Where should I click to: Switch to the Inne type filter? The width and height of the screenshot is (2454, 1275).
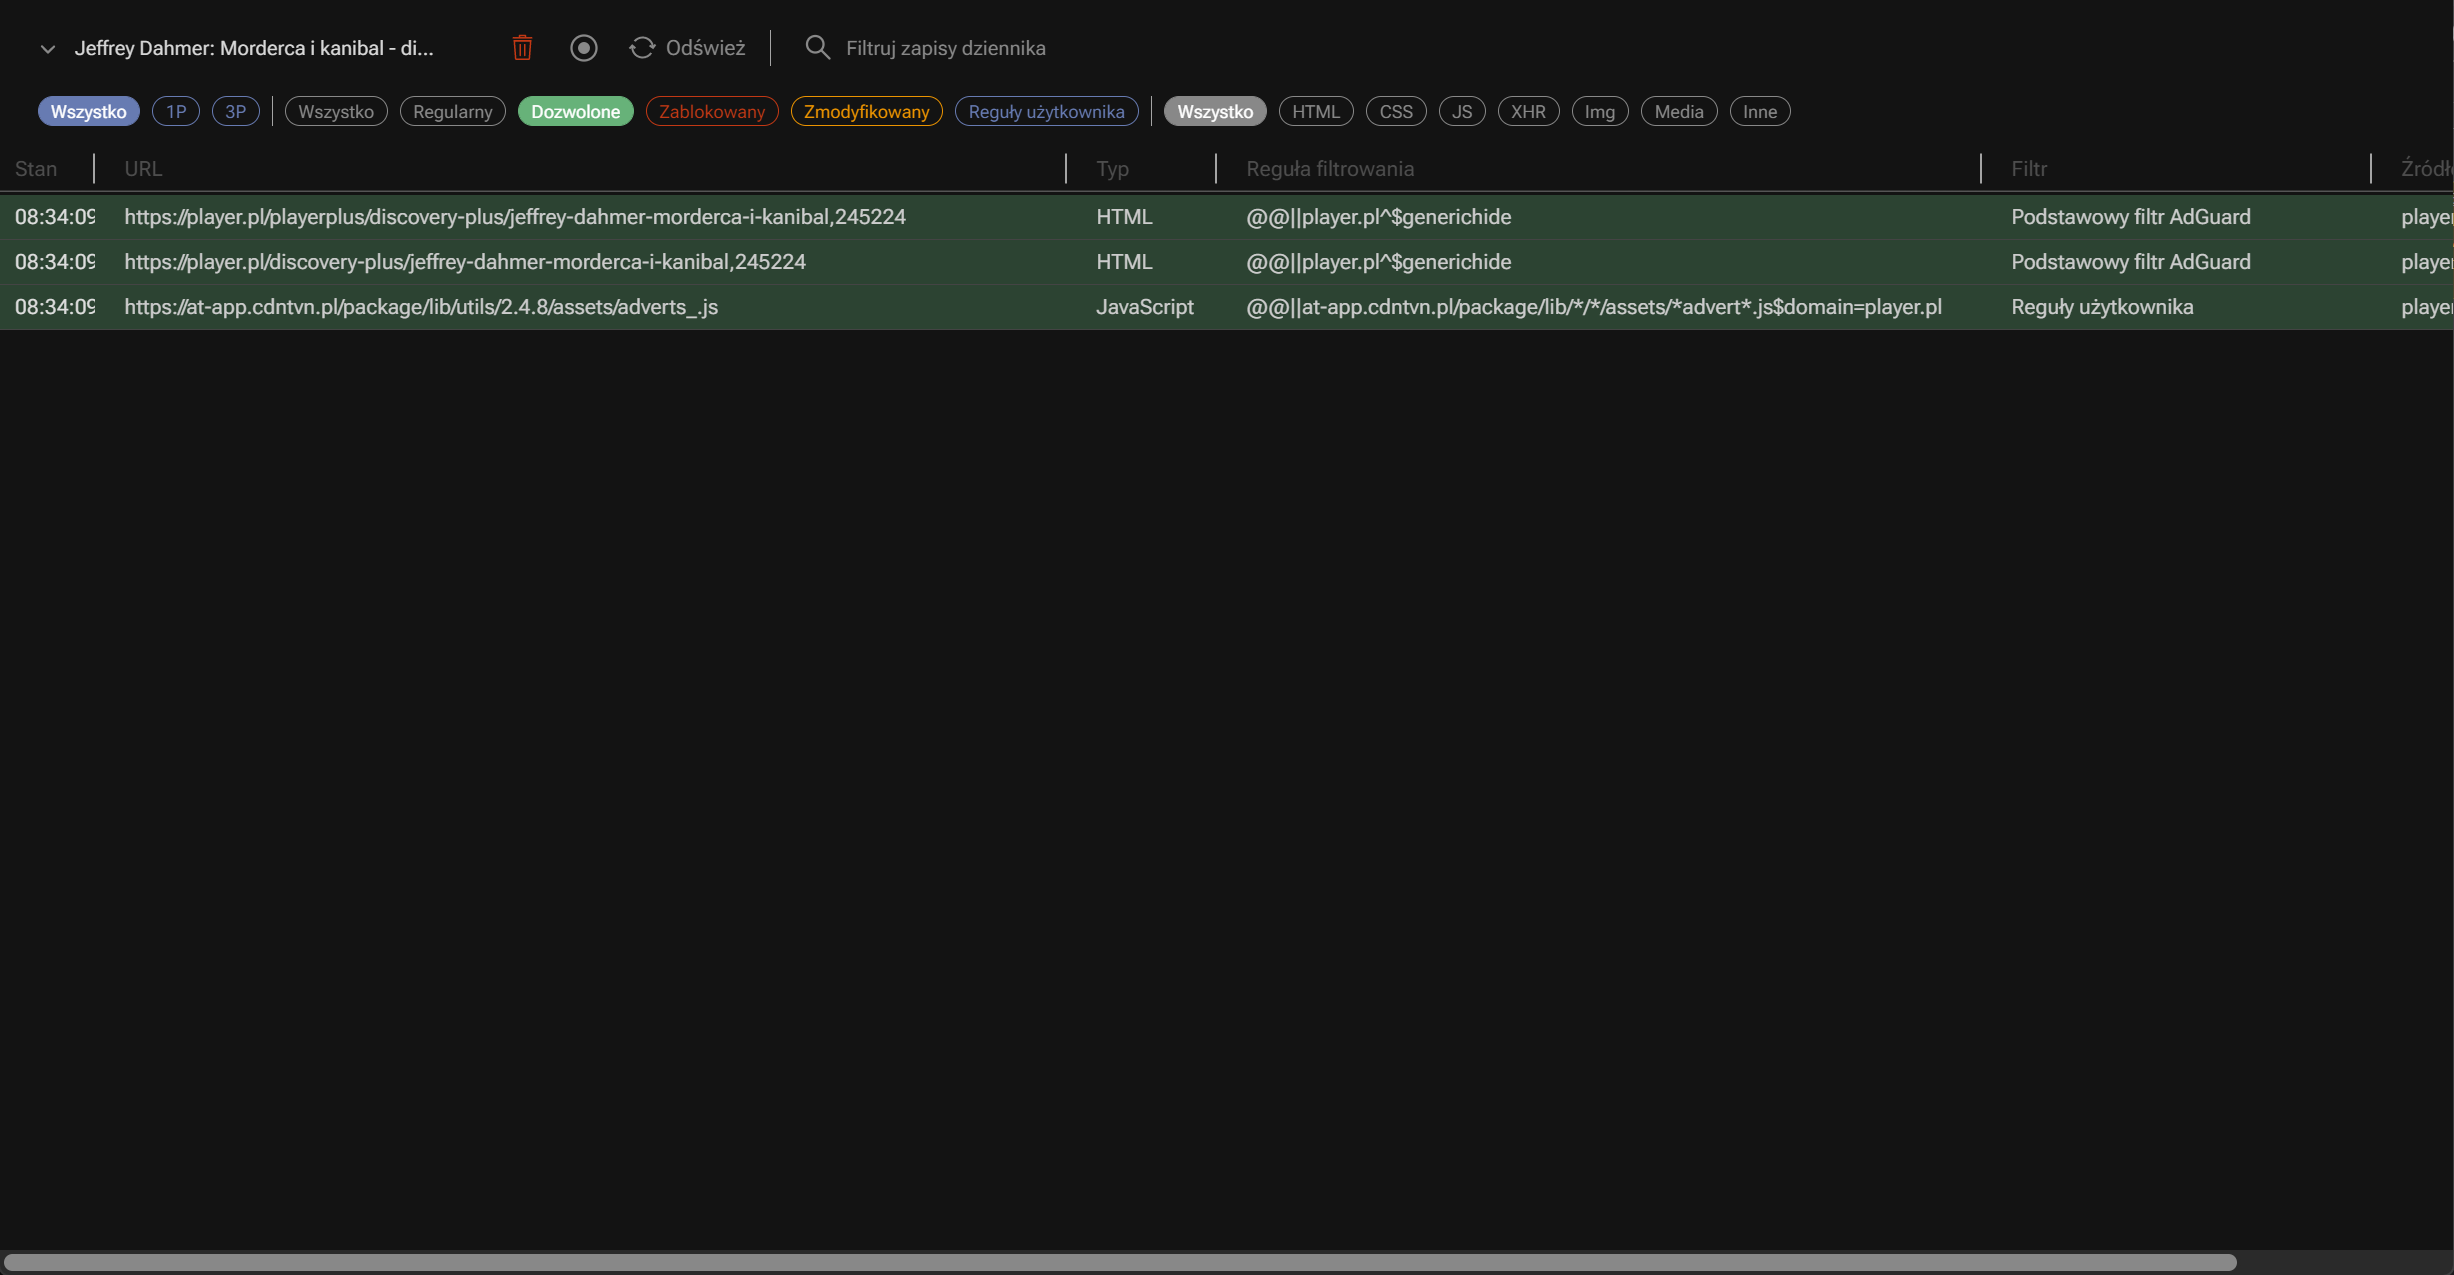[x=1759, y=111]
